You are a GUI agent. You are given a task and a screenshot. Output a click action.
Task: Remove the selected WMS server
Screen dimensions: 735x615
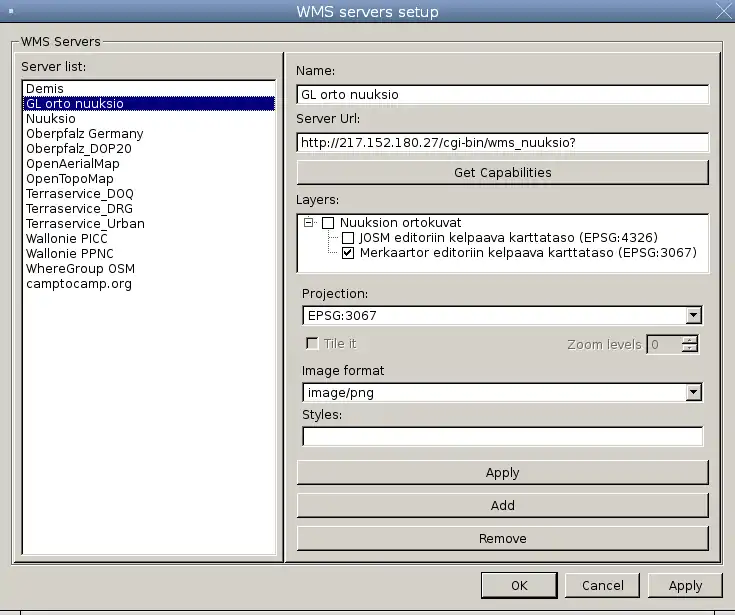coord(502,539)
